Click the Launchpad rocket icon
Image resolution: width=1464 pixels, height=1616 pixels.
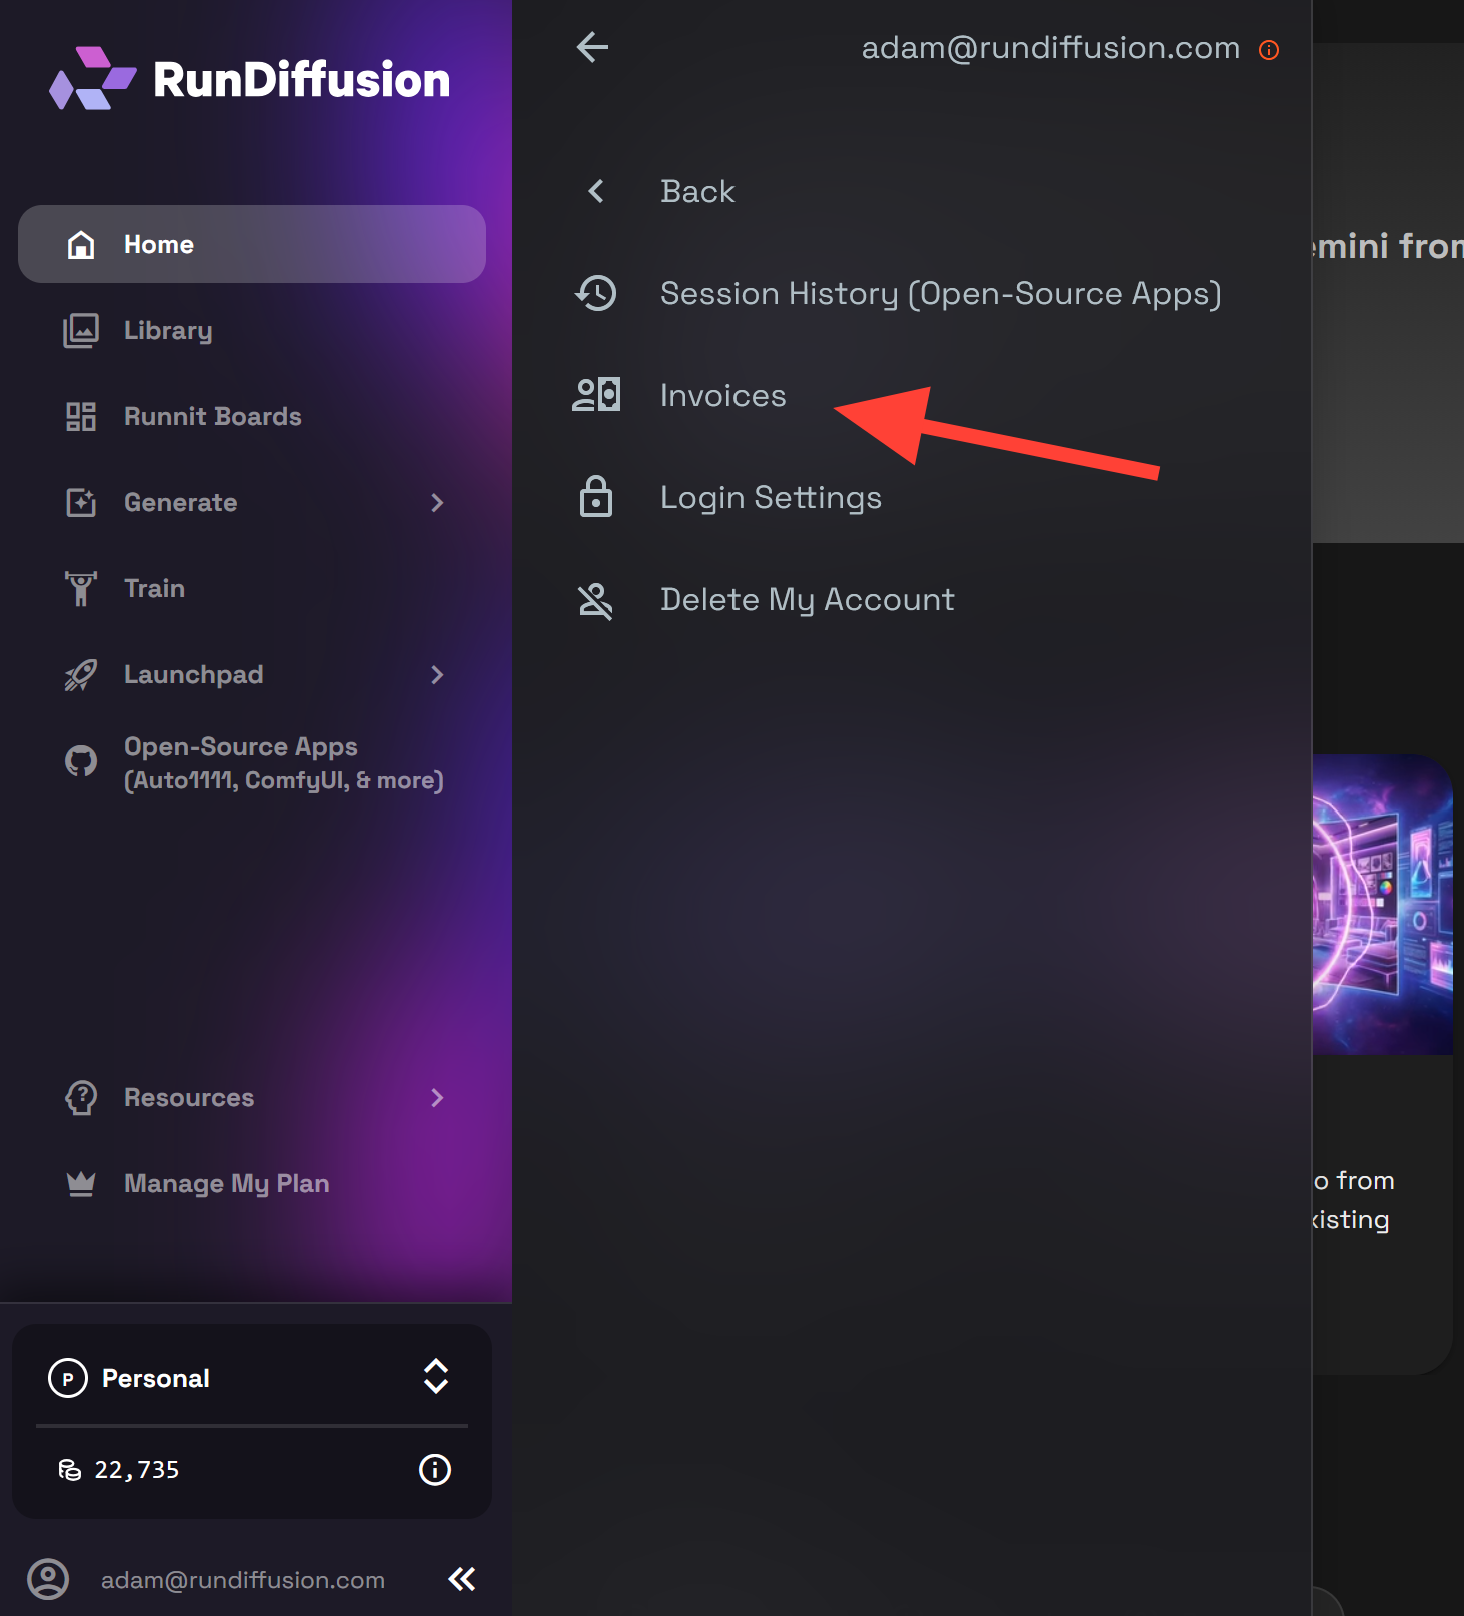pos(81,675)
